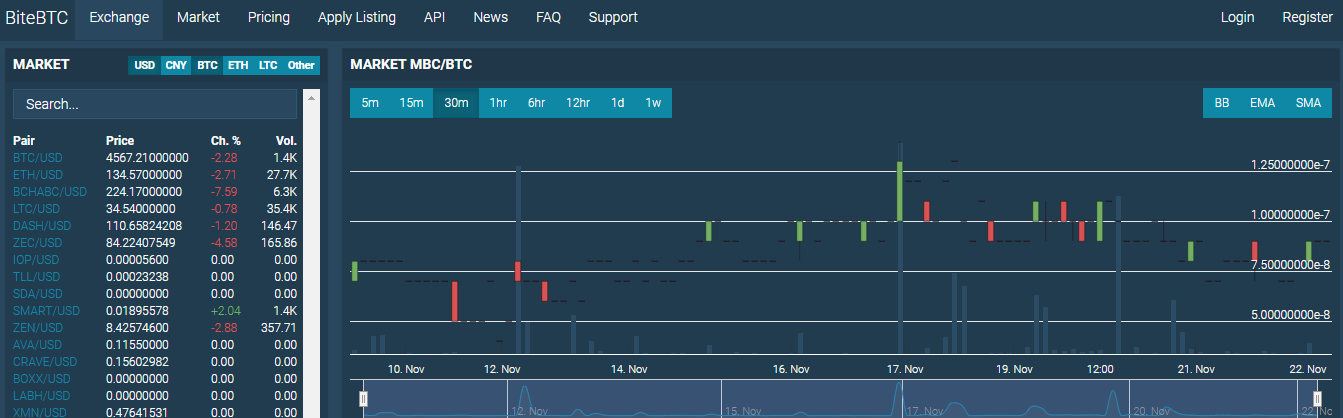Select the 5m chart interval
The image size is (1343, 418).
370,103
